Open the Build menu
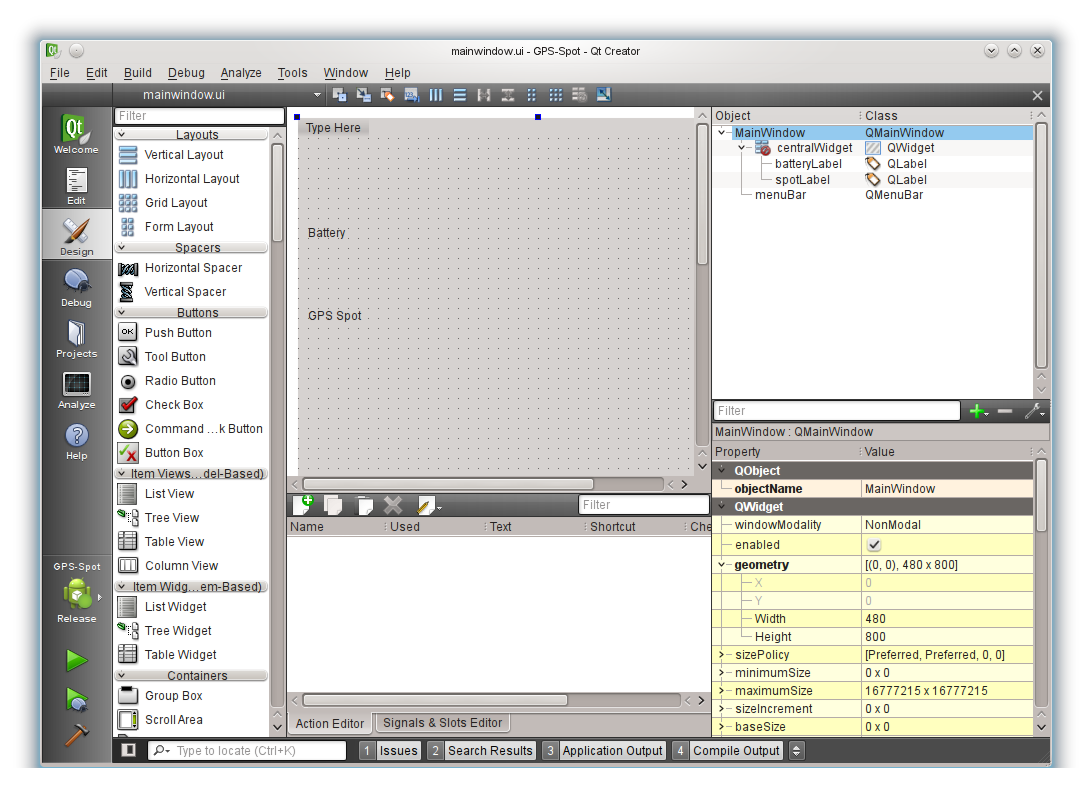Image resolution: width=1092 pixels, height=807 pixels. pos(138,72)
